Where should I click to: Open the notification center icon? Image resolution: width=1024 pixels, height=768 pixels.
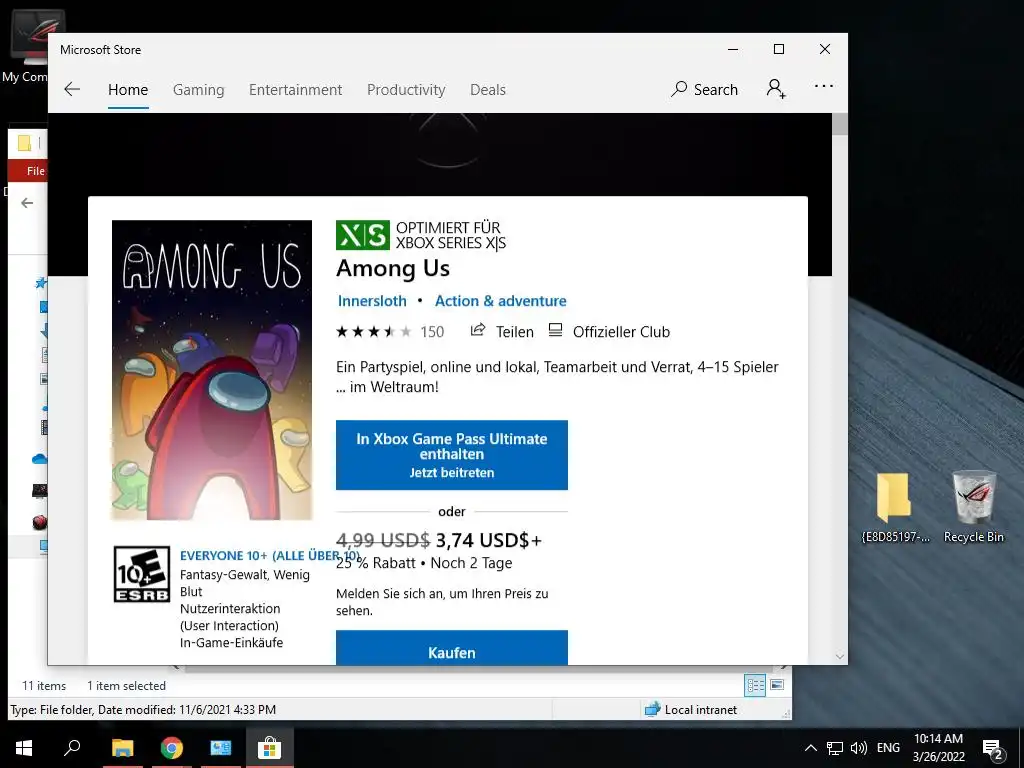(993, 749)
